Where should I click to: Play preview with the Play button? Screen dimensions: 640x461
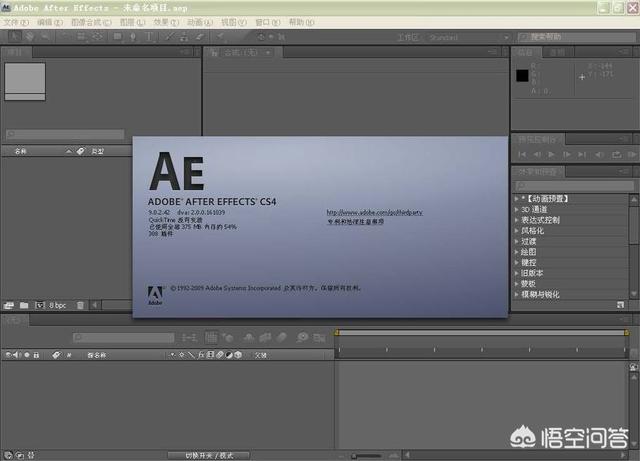click(x=551, y=155)
